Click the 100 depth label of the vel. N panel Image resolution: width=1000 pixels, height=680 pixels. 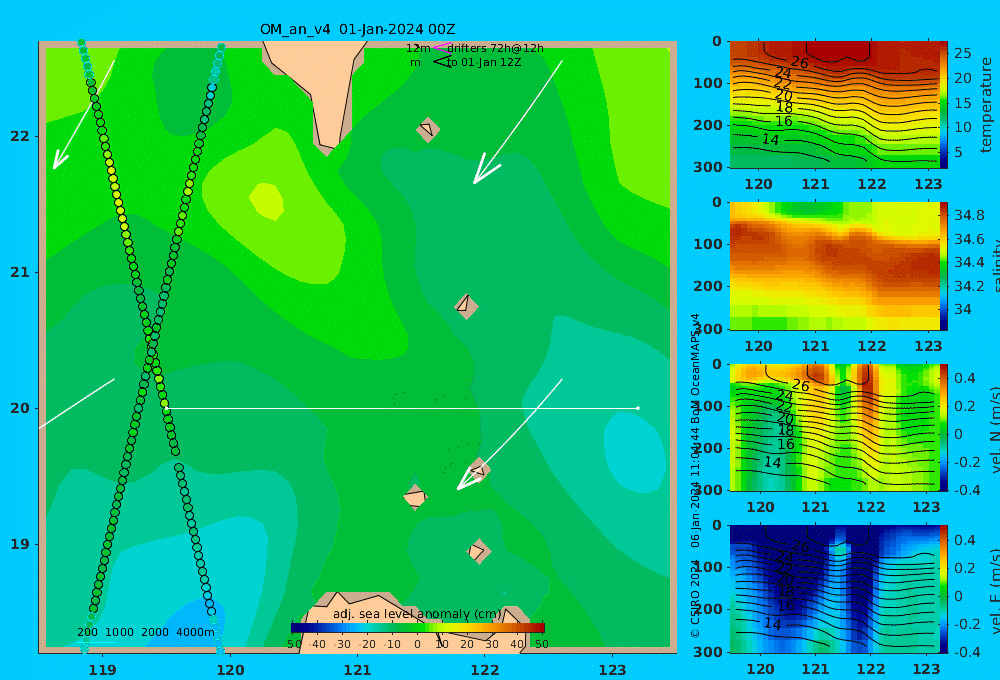tap(708, 406)
